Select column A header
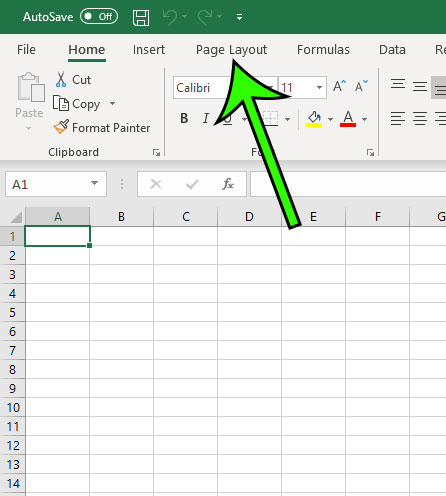The image size is (446, 496). (x=58, y=217)
